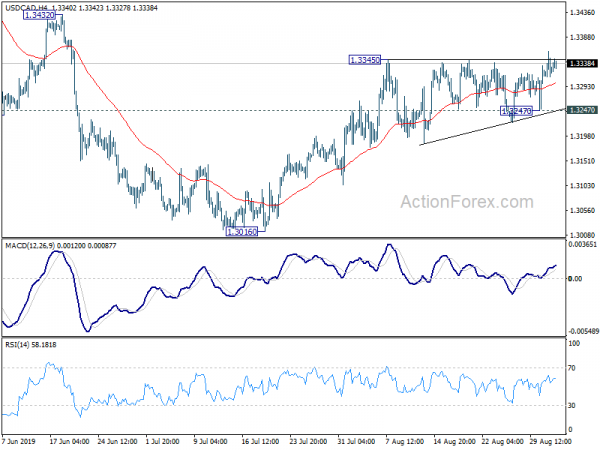The image size is (600, 450).
Task: Click the 31 Jul 04:00 time label
Action: pos(357,442)
